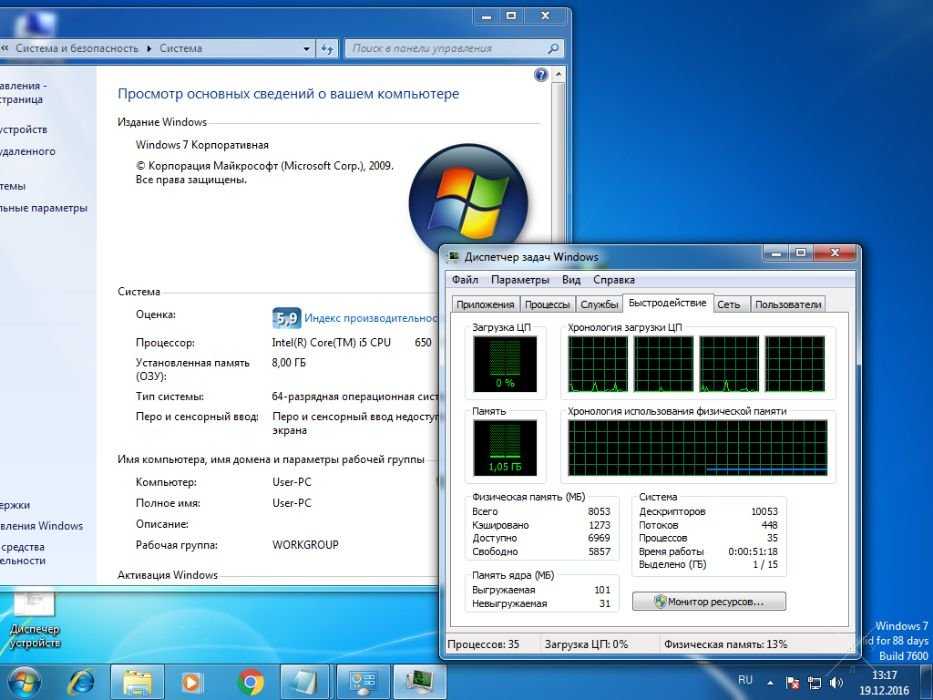Image resolution: width=933 pixels, height=700 pixels.
Task: Open the Start menu orb
Action: click(24, 683)
